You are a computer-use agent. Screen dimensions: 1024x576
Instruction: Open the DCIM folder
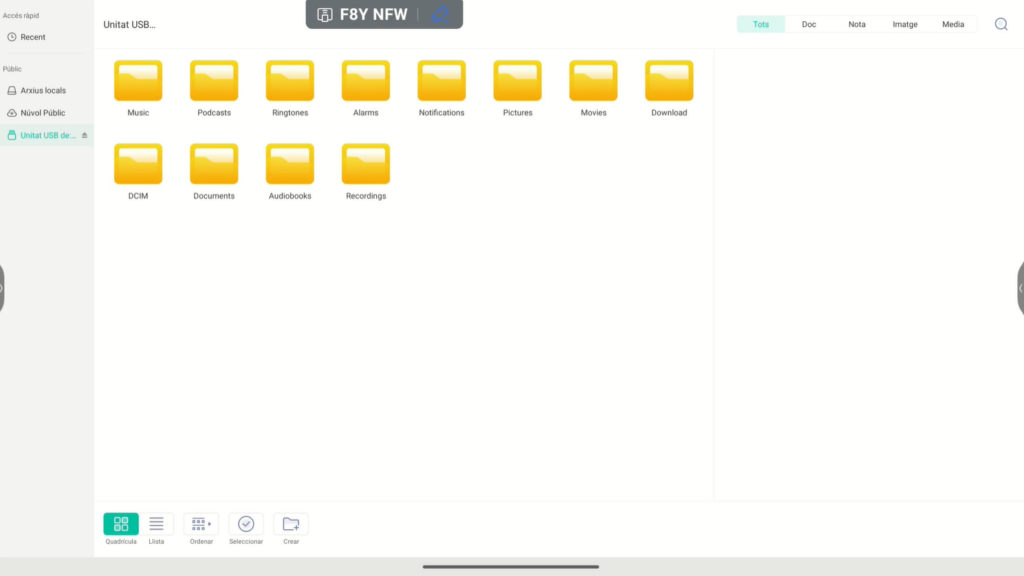click(138, 165)
